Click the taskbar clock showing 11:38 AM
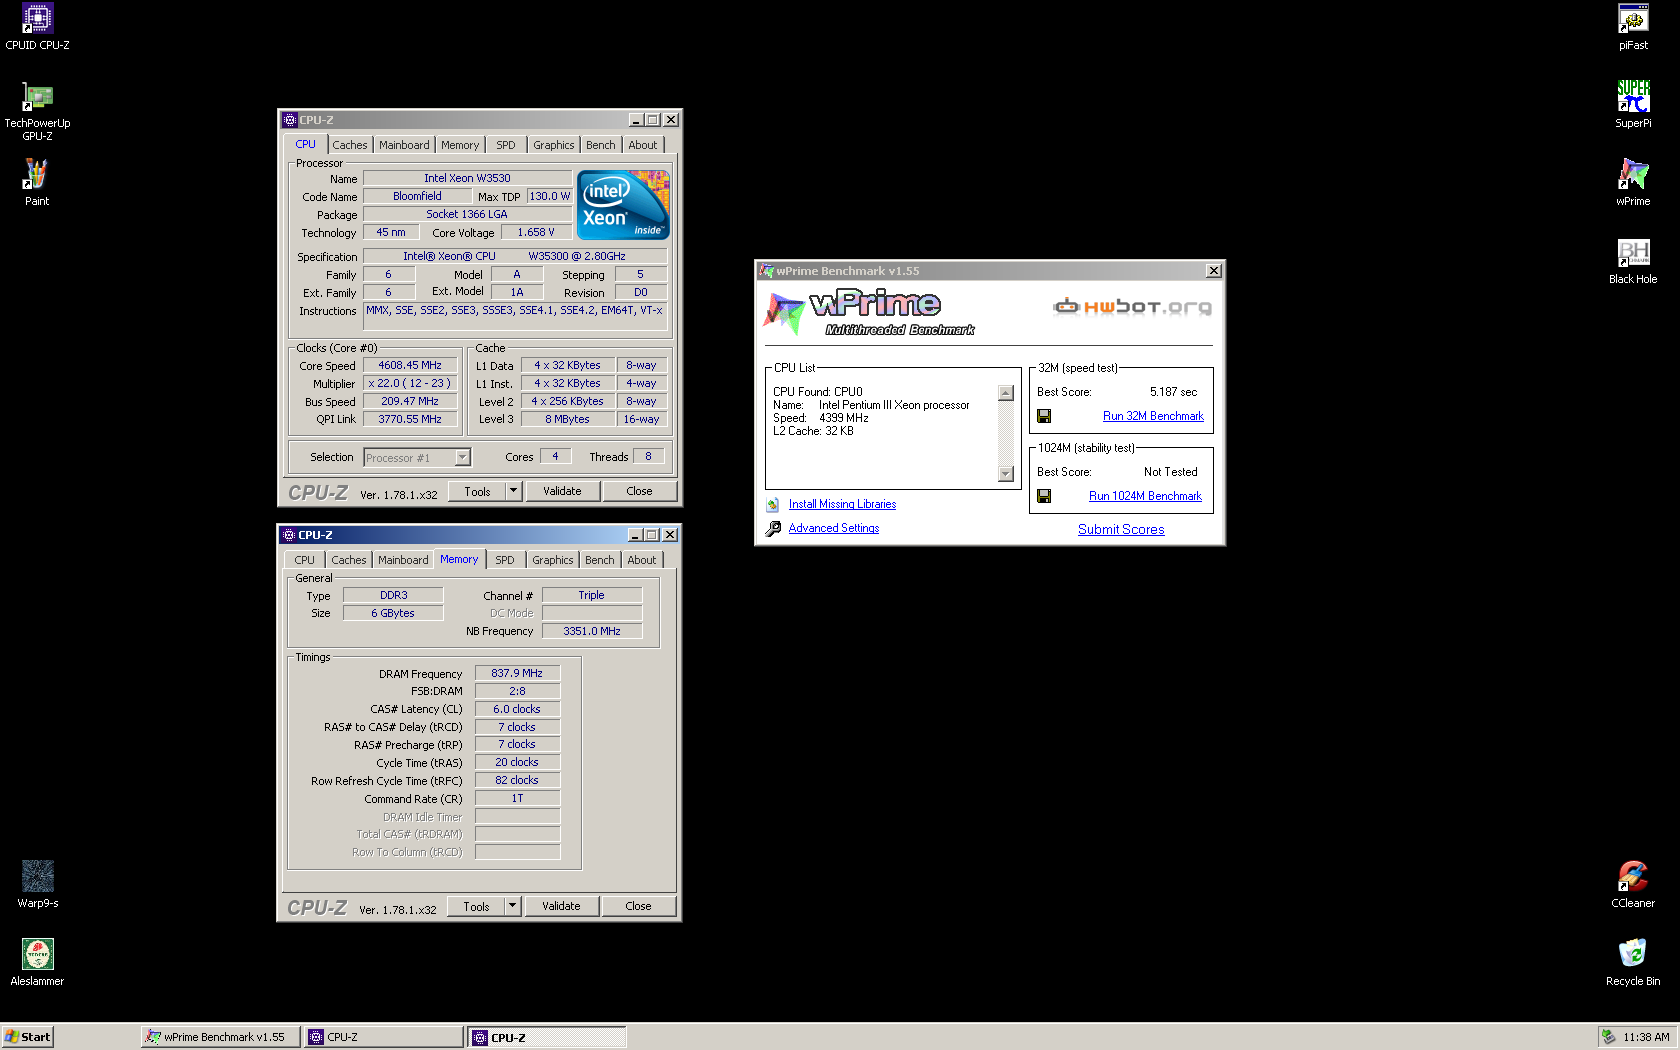 click(x=1646, y=1037)
